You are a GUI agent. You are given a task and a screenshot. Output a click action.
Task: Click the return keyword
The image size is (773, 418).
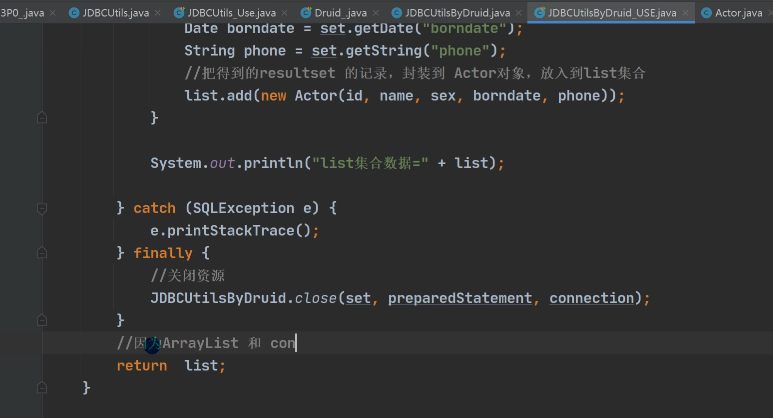pos(141,366)
